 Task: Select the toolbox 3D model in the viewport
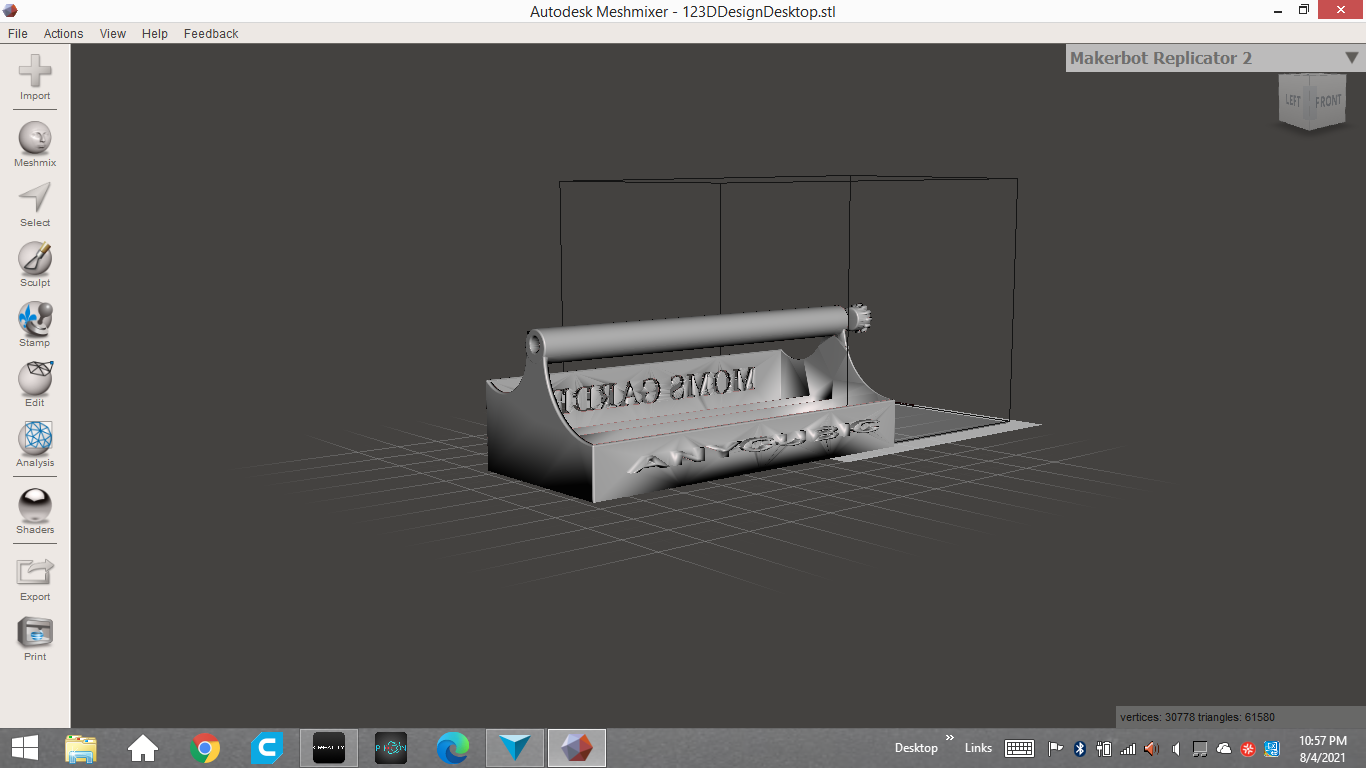pos(690,405)
